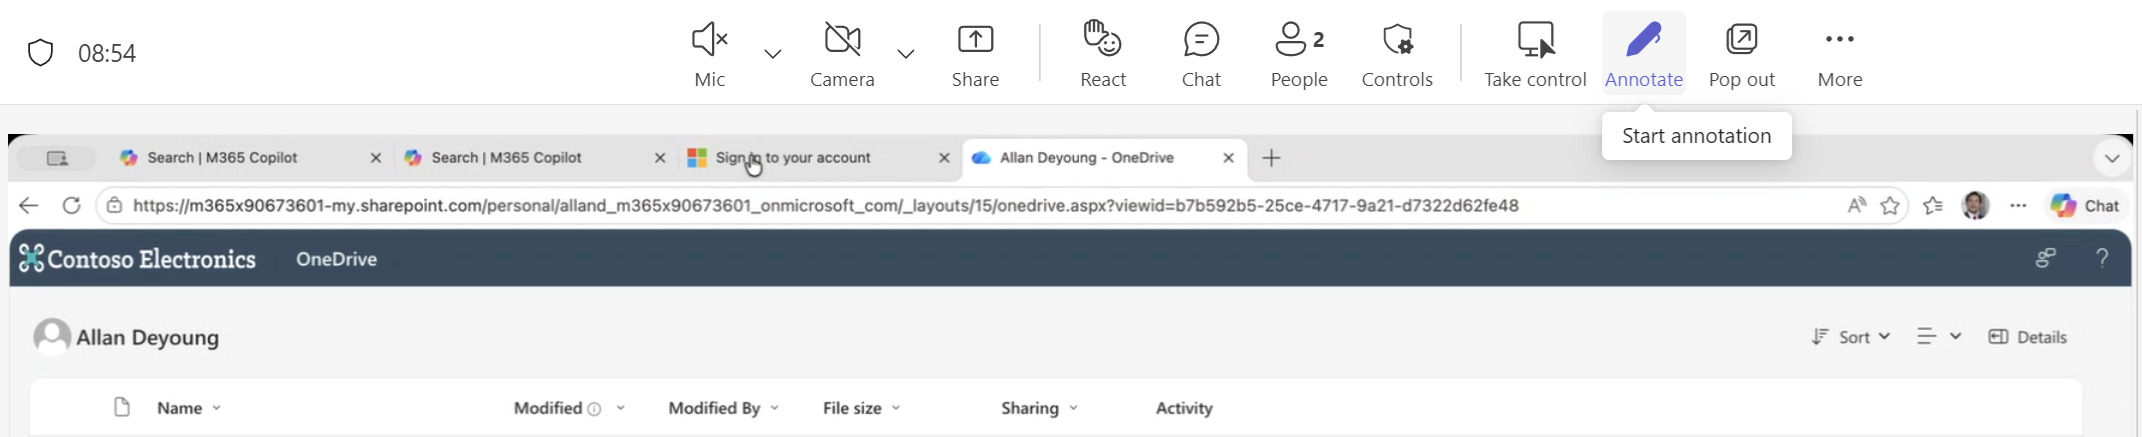Open Mic options dropdown arrow
The height and width of the screenshot is (437, 2142).
pos(773,54)
